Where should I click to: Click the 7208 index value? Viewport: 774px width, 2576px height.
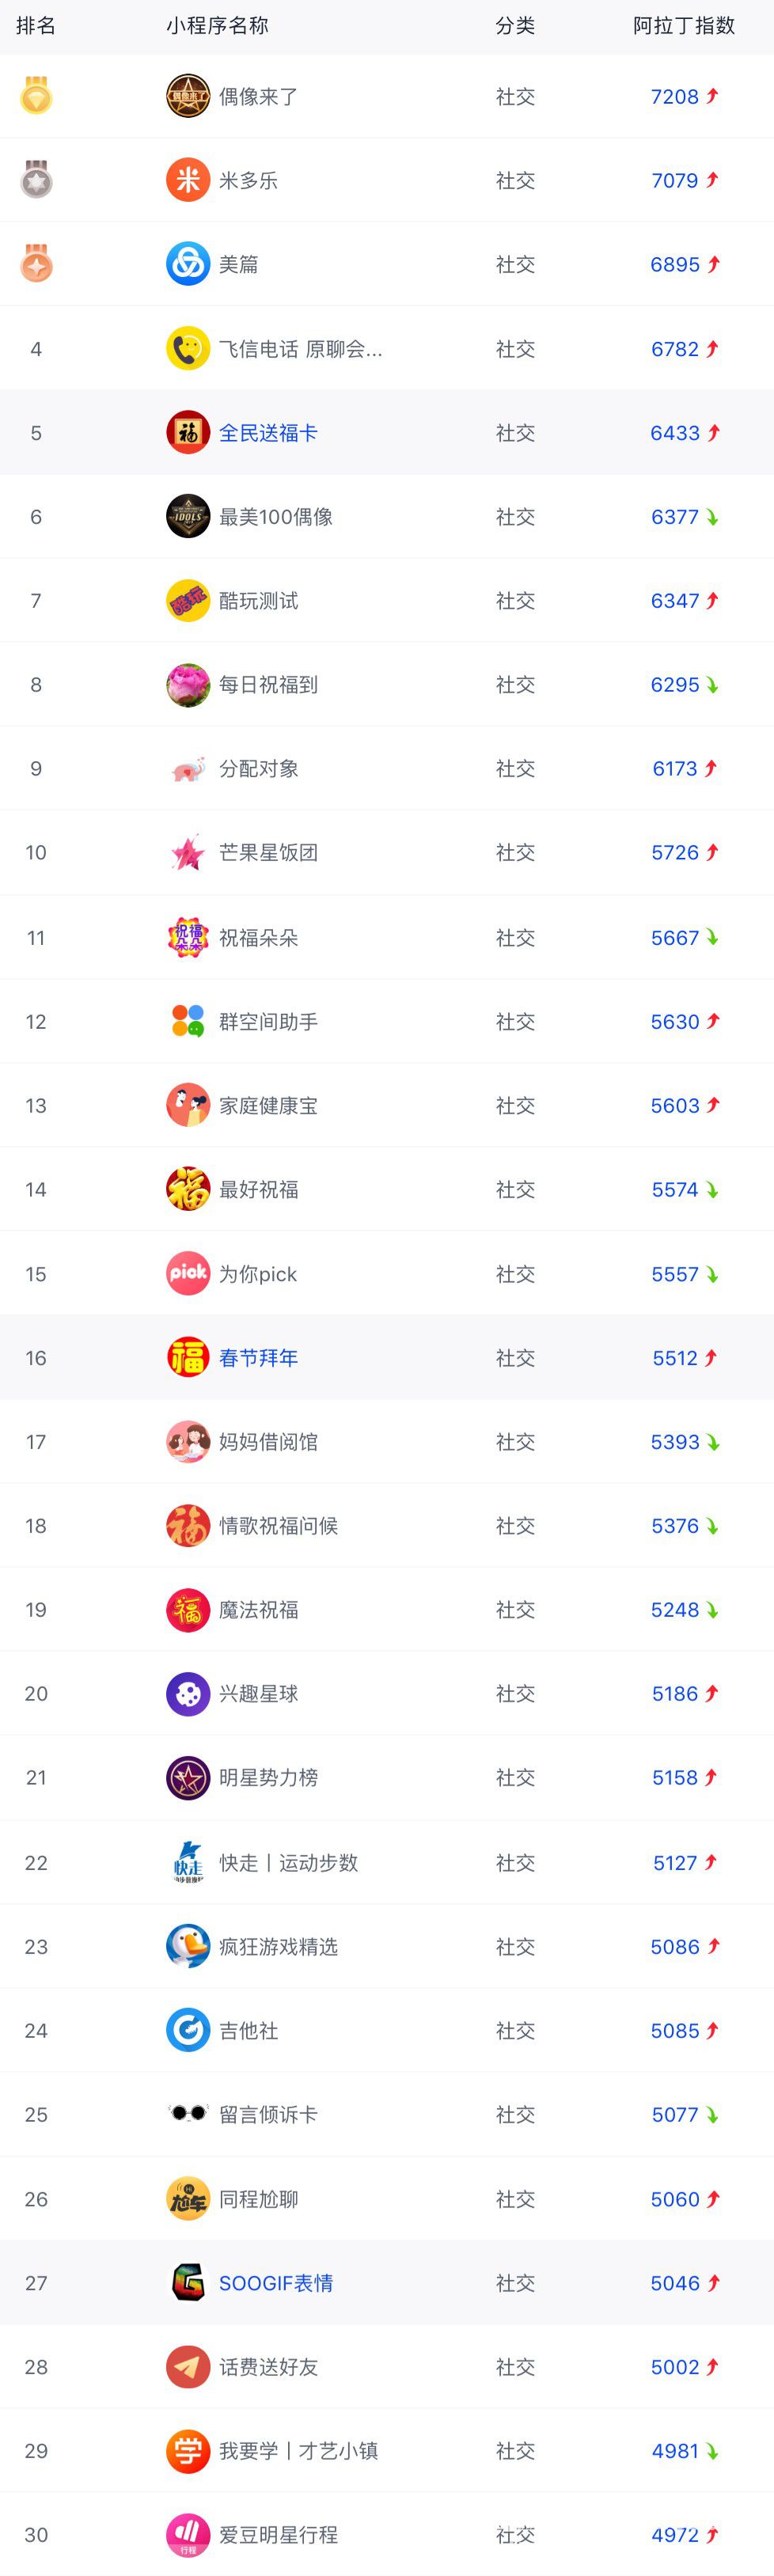pyautogui.click(x=675, y=97)
